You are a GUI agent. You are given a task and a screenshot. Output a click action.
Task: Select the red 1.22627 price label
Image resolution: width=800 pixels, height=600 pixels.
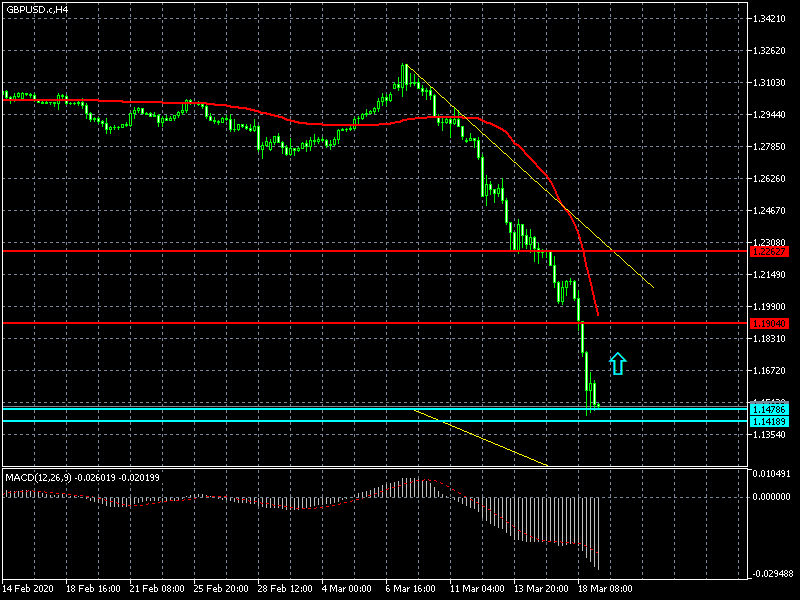click(x=769, y=251)
